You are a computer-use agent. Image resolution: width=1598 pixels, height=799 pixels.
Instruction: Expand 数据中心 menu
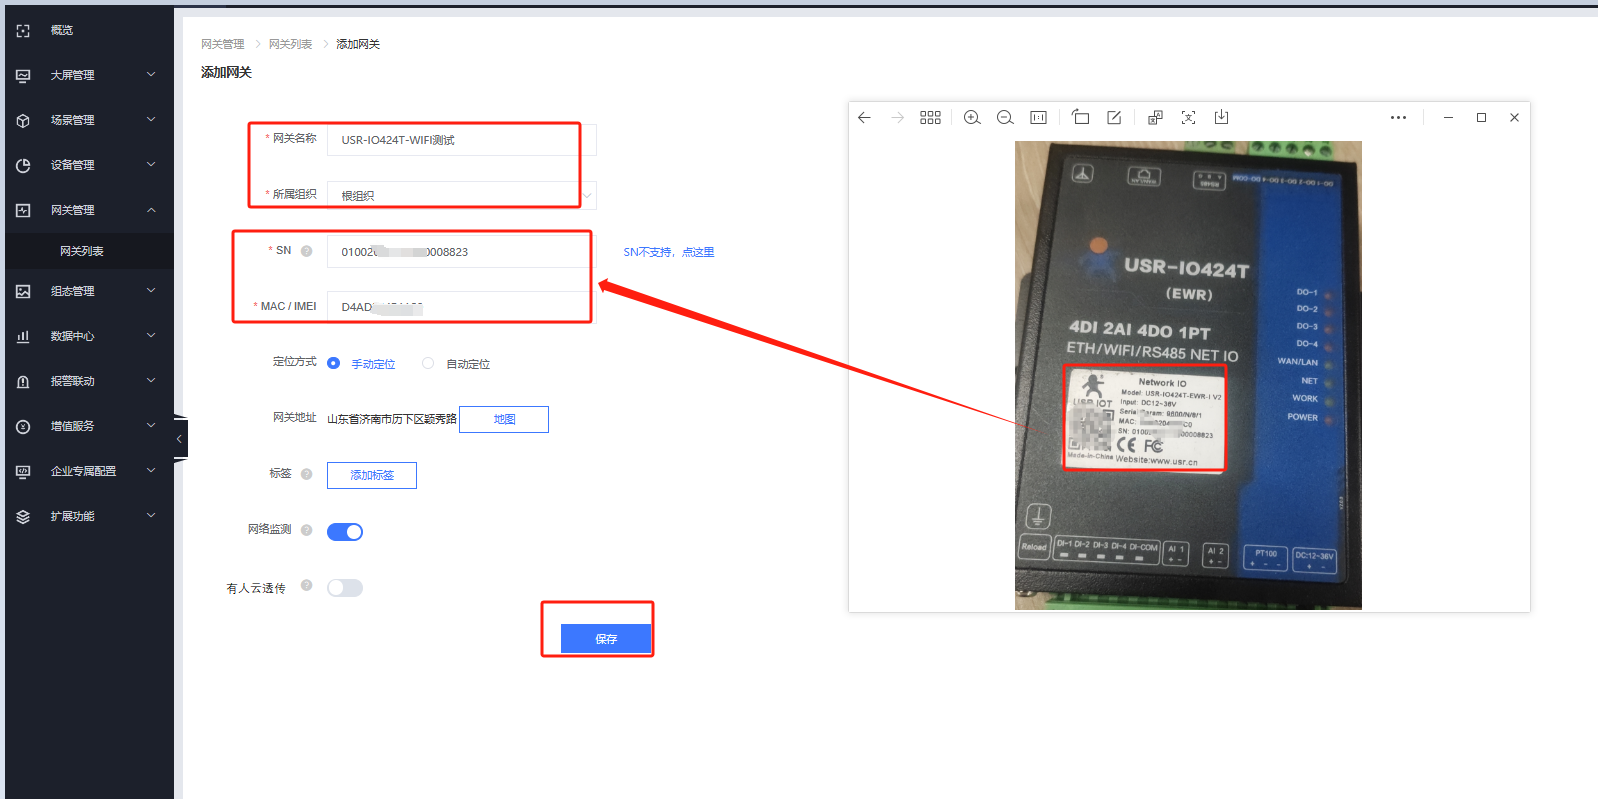(x=151, y=336)
